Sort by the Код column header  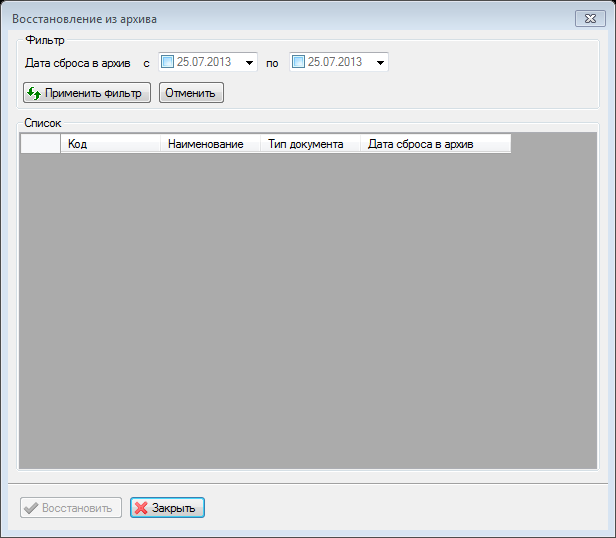(110, 144)
